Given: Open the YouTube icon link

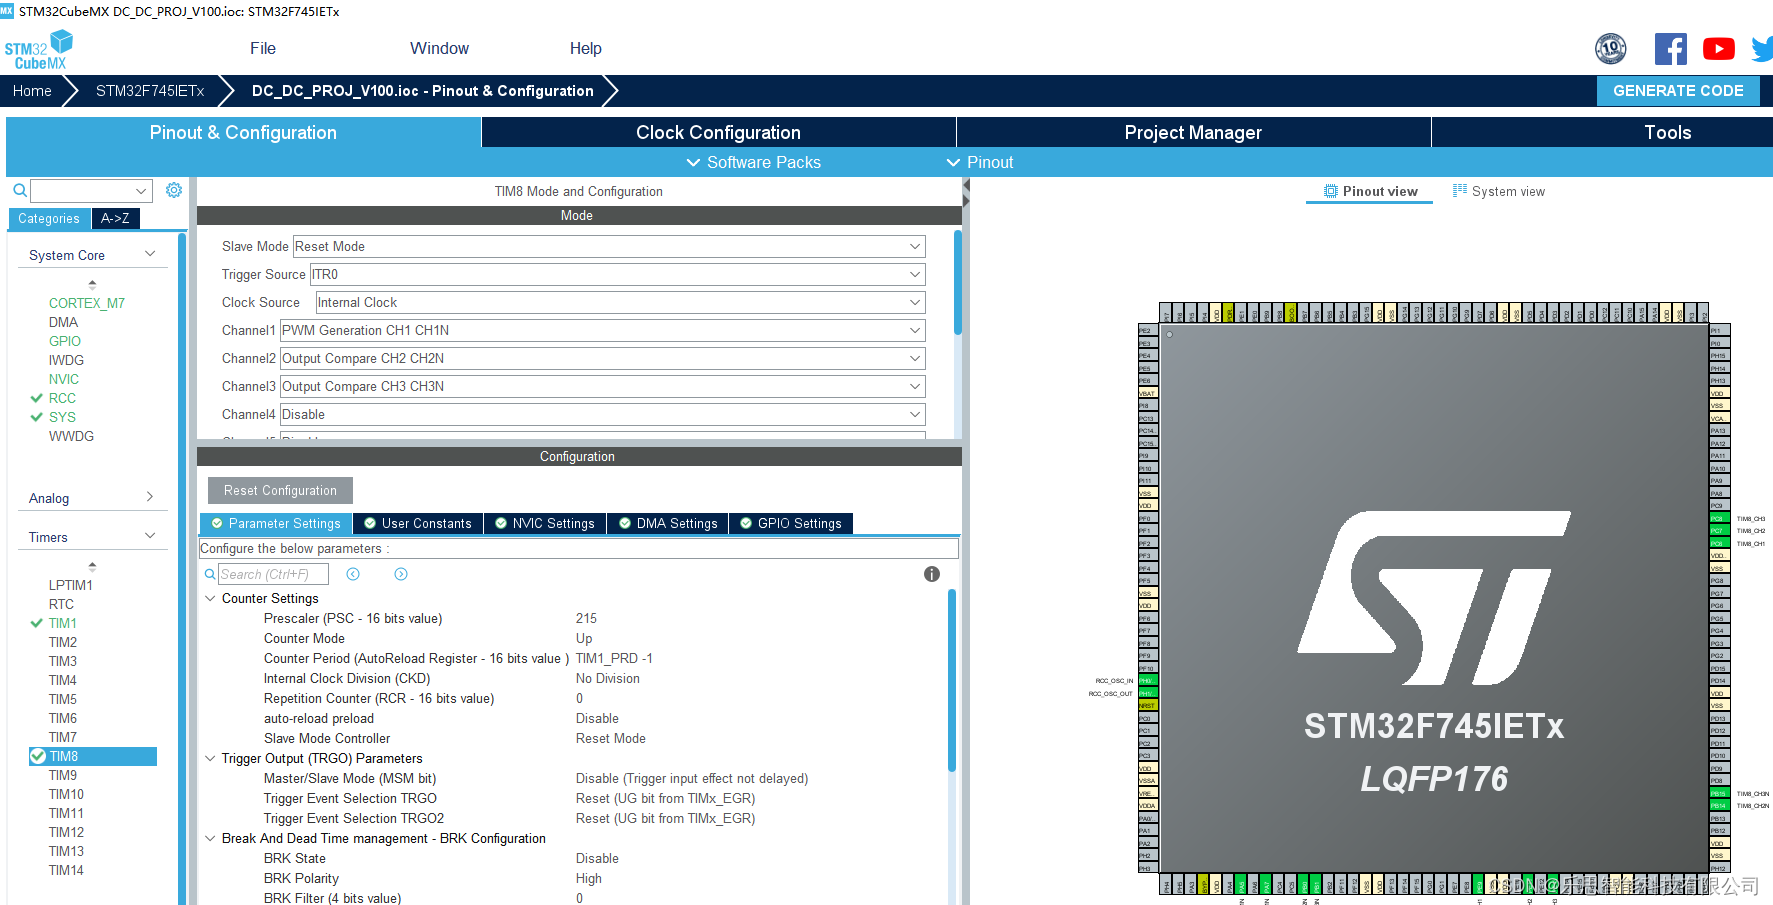Looking at the screenshot, I should pos(1718,49).
